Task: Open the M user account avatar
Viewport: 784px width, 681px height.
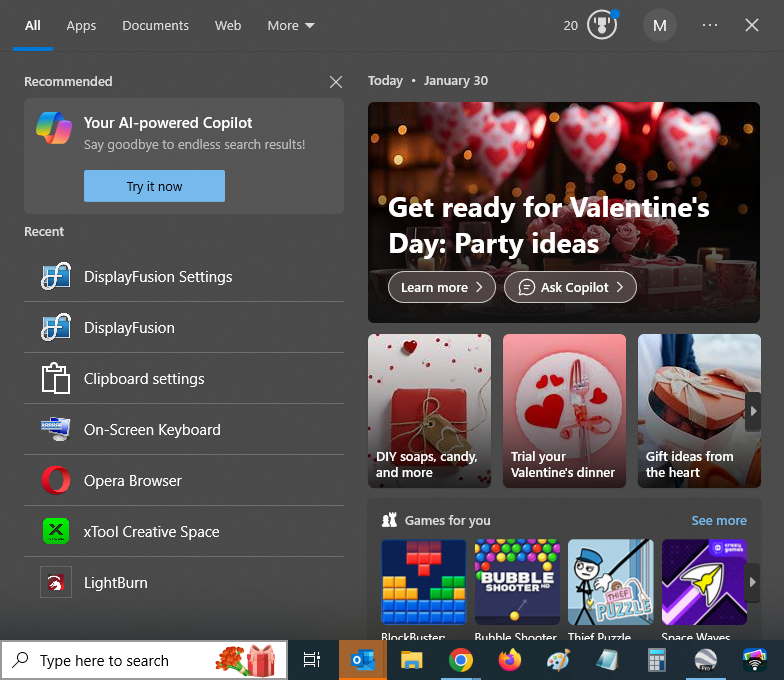Action: click(x=659, y=25)
